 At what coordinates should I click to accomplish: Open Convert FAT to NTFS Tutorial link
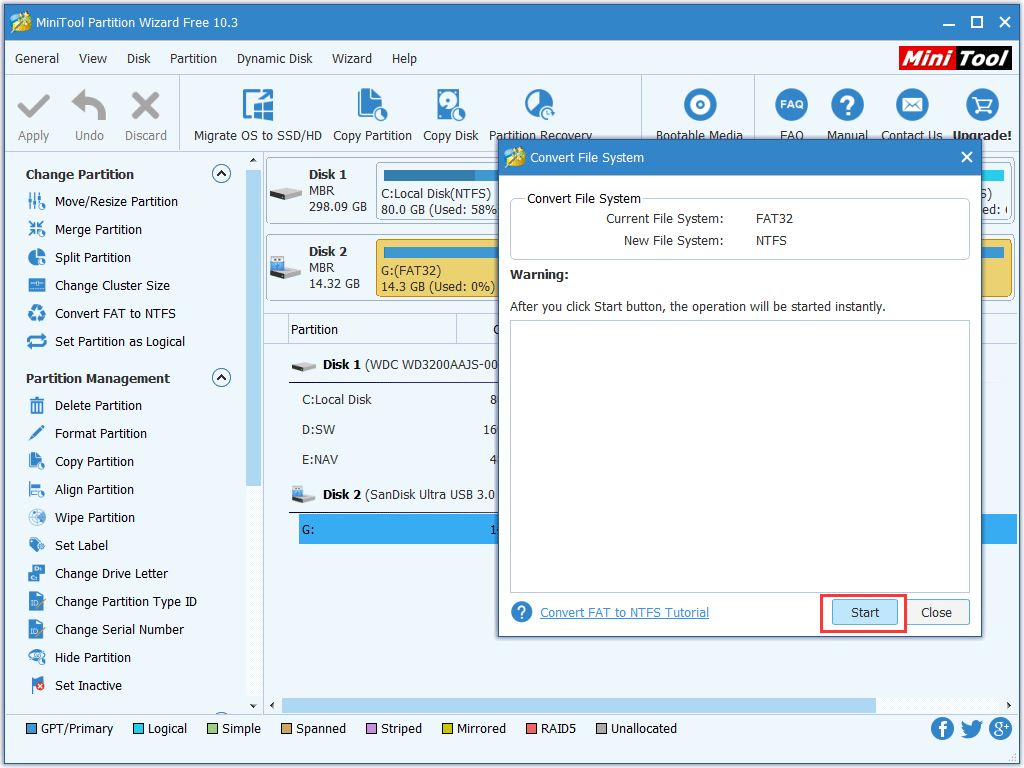tap(624, 613)
